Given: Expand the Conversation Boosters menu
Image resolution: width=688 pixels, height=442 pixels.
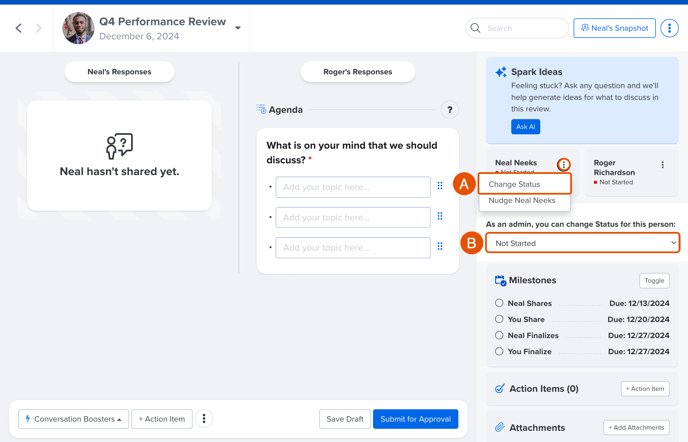Looking at the screenshot, I should [x=74, y=419].
